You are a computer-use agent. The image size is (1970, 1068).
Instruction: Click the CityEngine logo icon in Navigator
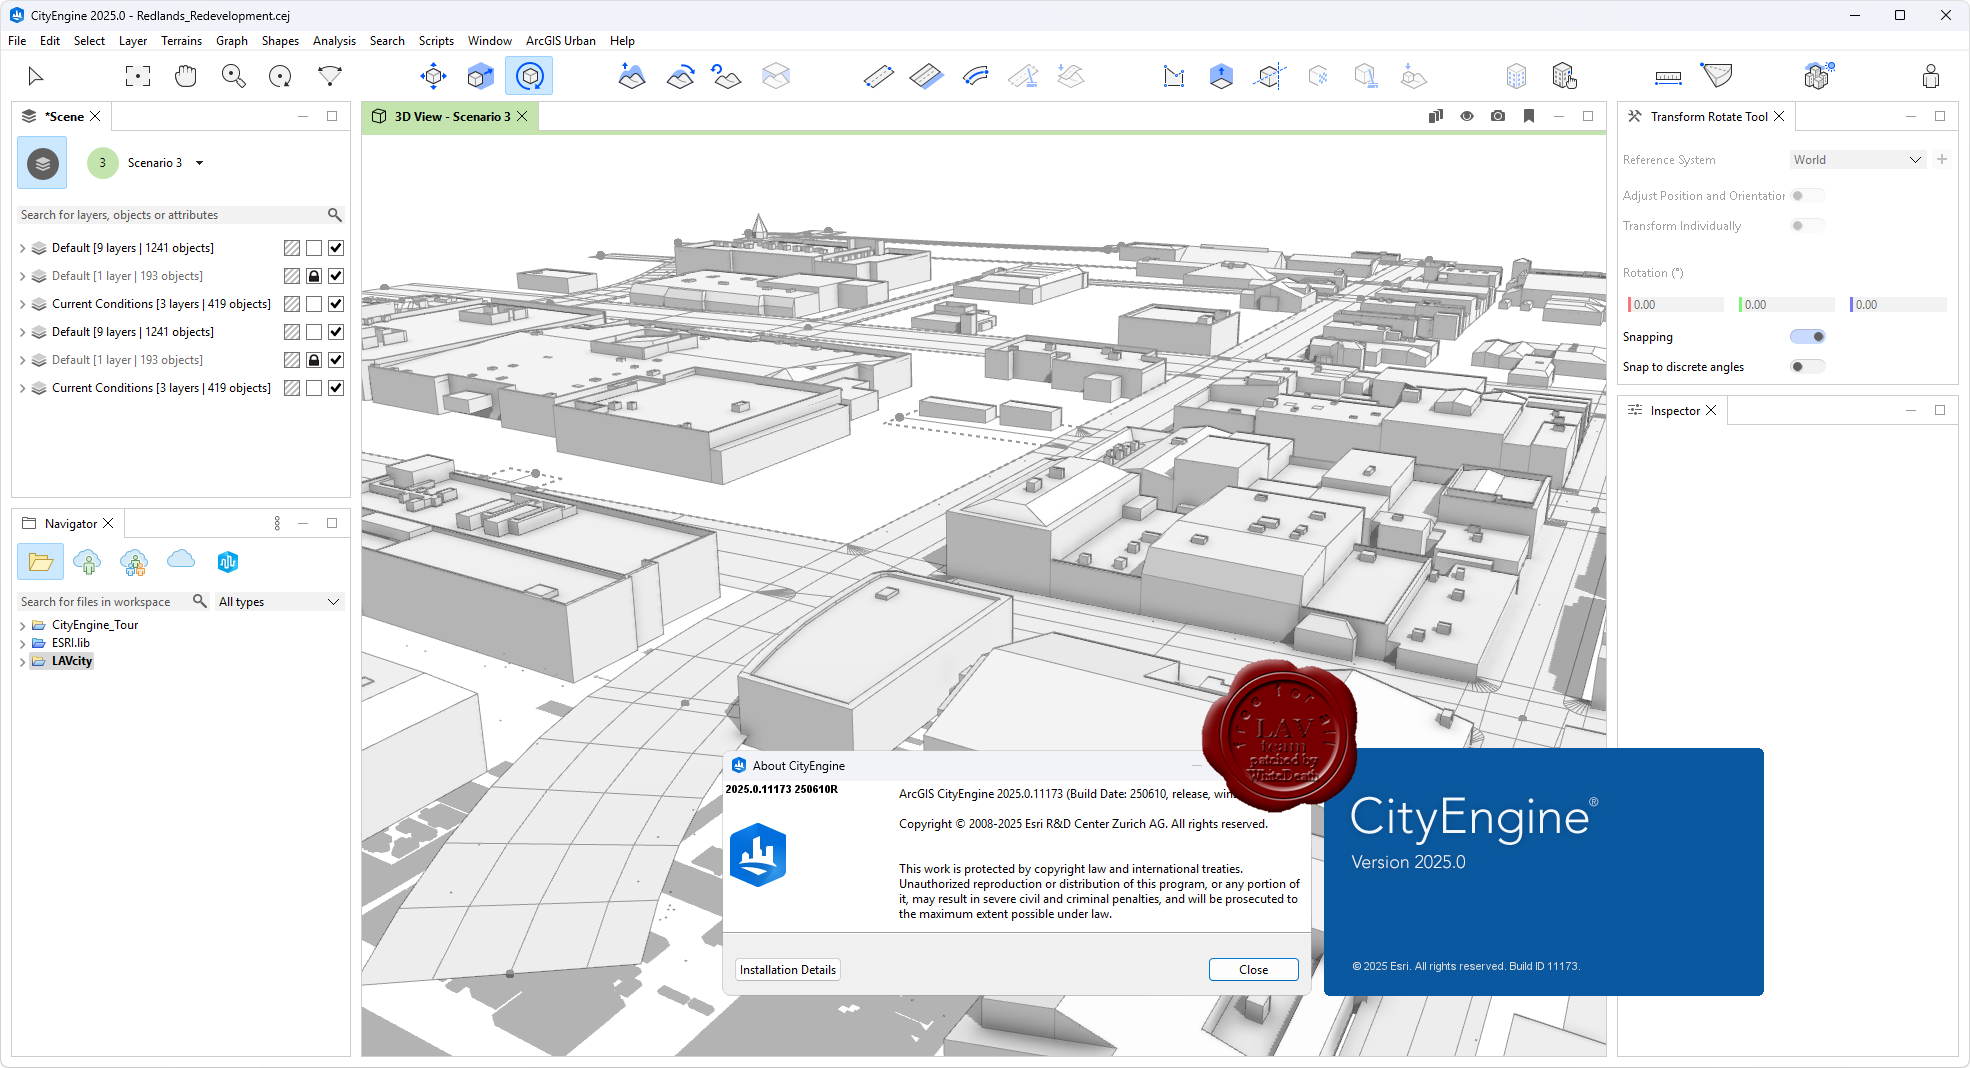(228, 562)
